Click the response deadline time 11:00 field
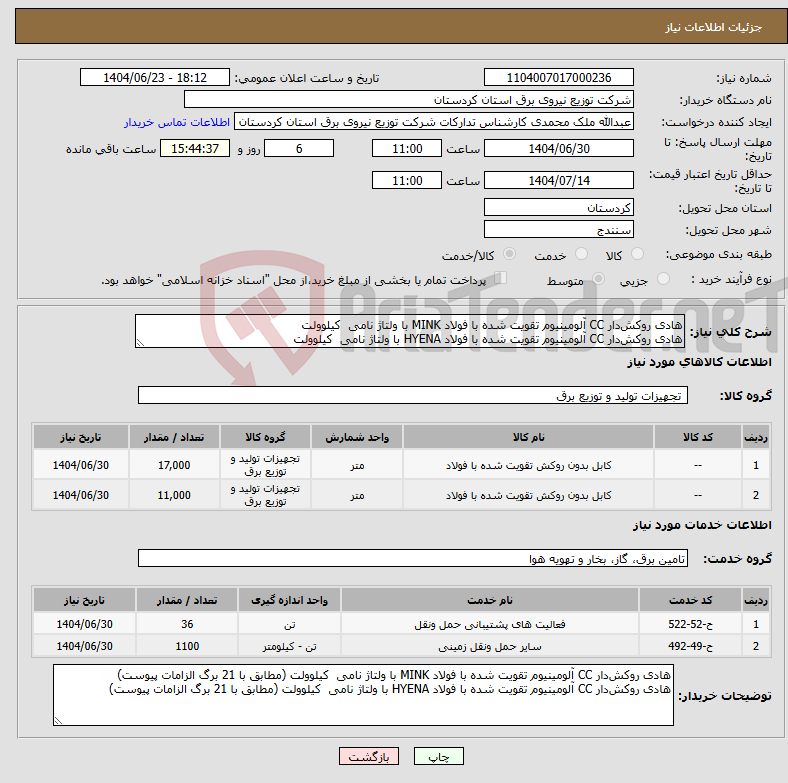 point(407,148)
